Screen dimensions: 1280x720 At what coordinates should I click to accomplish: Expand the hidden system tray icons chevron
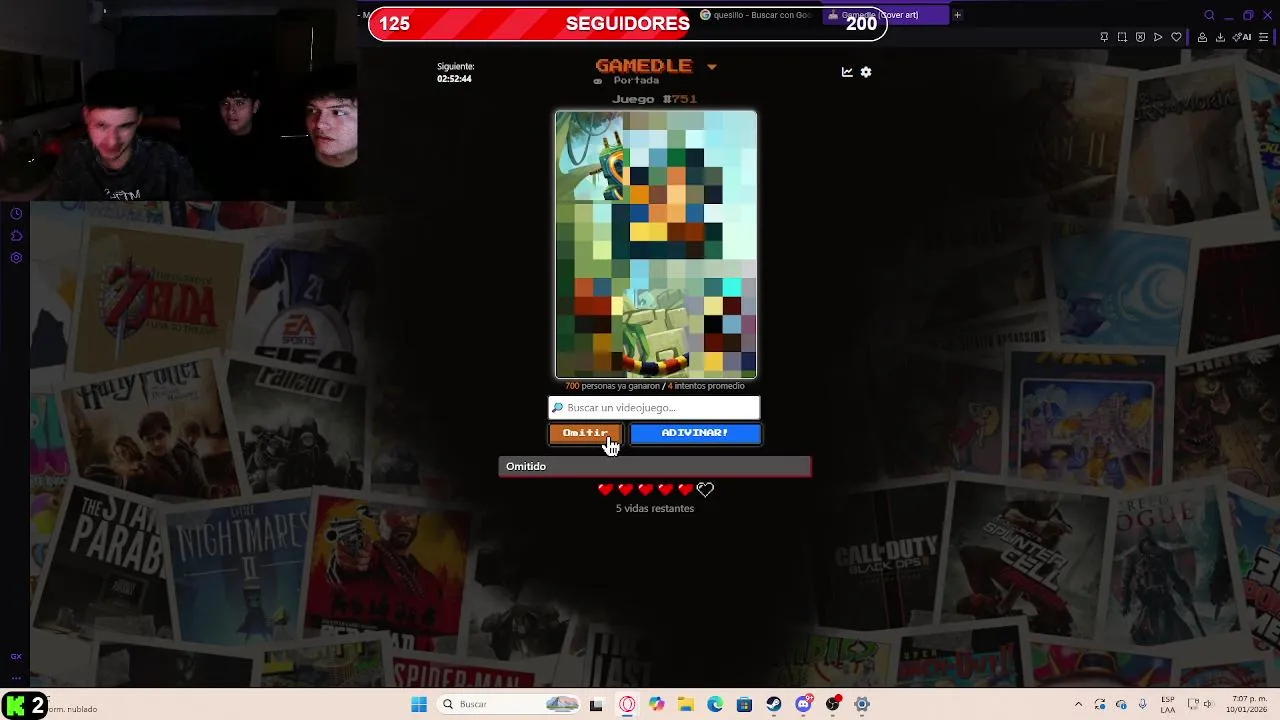(1078, 704)
